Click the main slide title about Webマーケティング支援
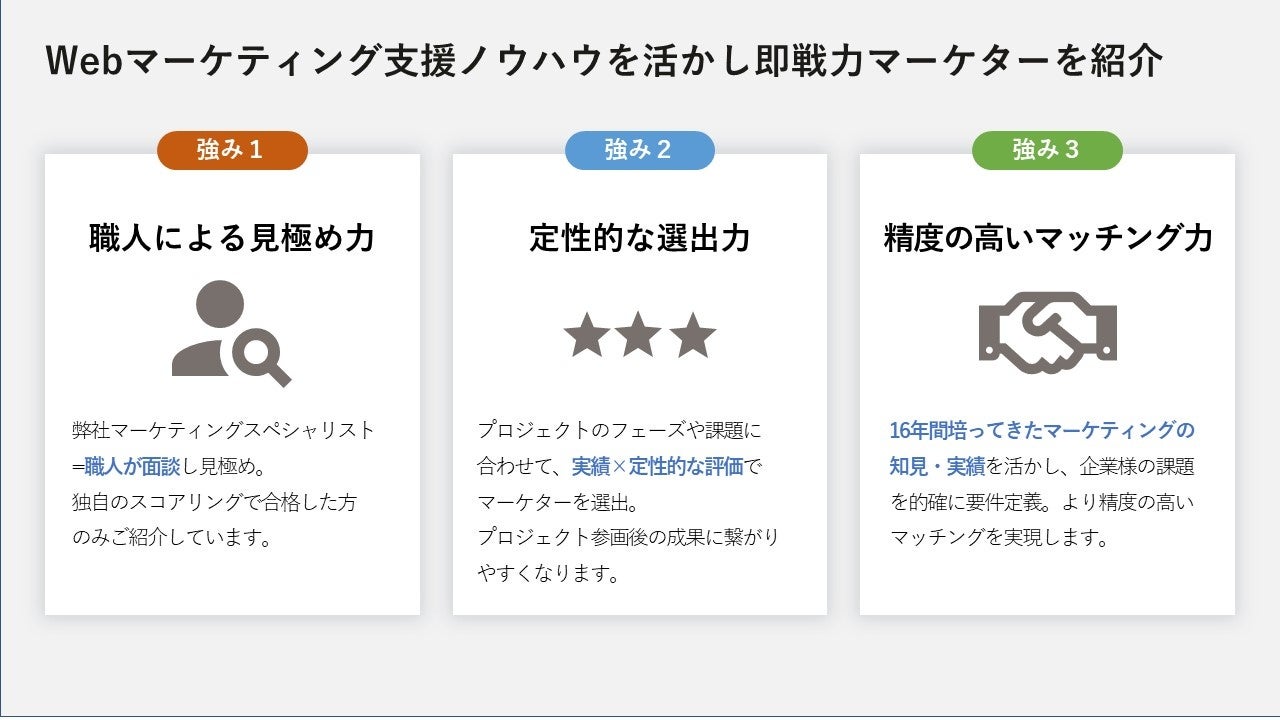The image size is (1280, 720). (604, 62)
